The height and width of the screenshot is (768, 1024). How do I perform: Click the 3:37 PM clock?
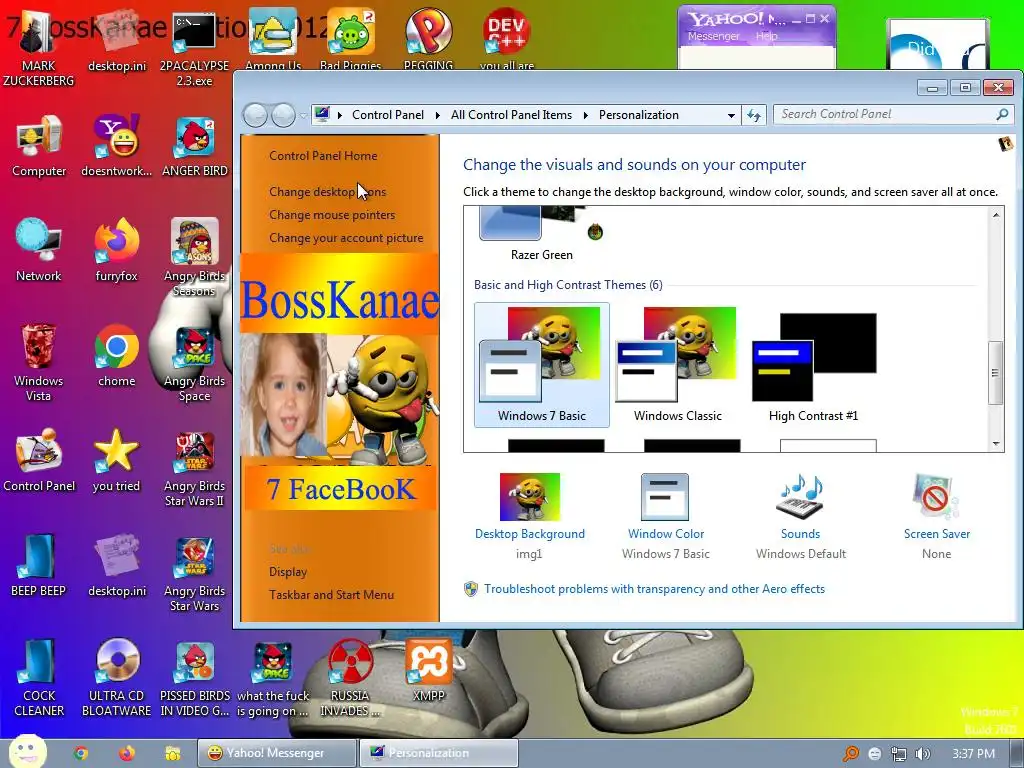974,754
